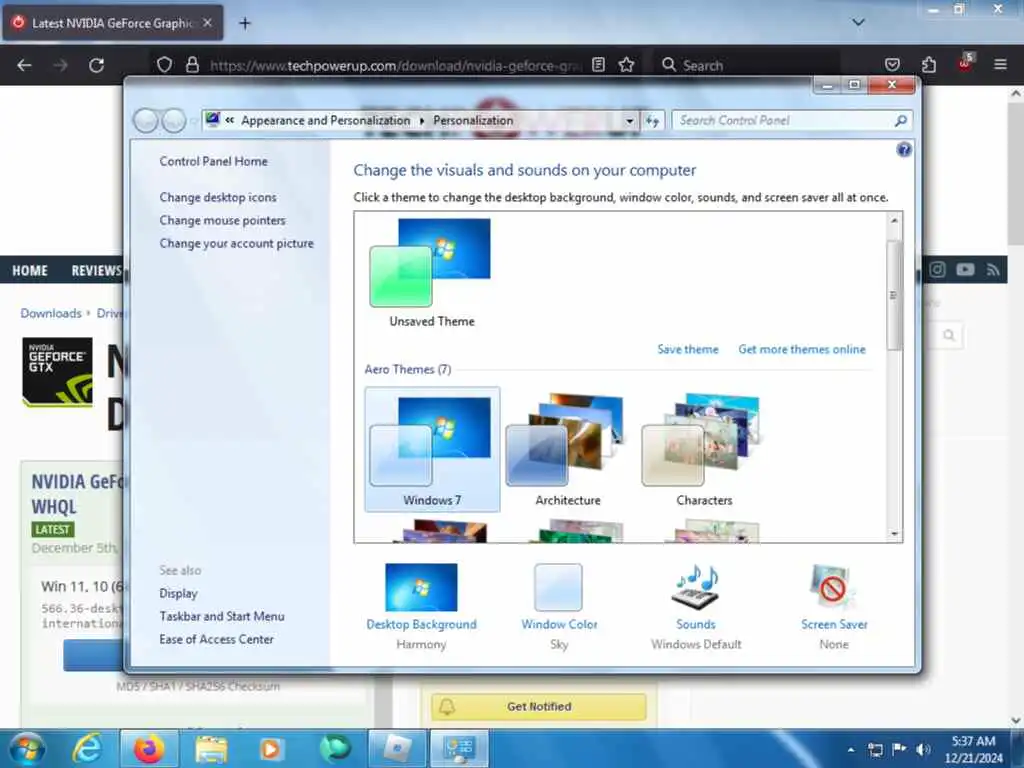1024x768 pixels.
Task: Launch Internet Explorer from taskbar
Action: point(87,749)
